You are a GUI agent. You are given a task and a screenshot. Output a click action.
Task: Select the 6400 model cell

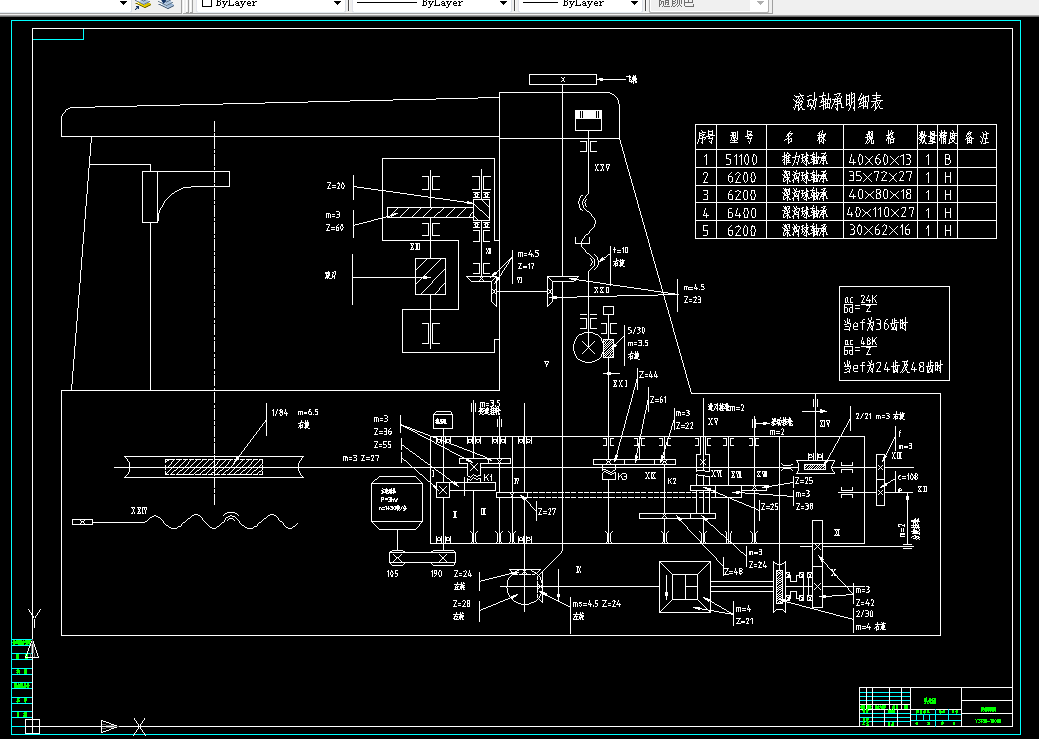click(741, 213)
